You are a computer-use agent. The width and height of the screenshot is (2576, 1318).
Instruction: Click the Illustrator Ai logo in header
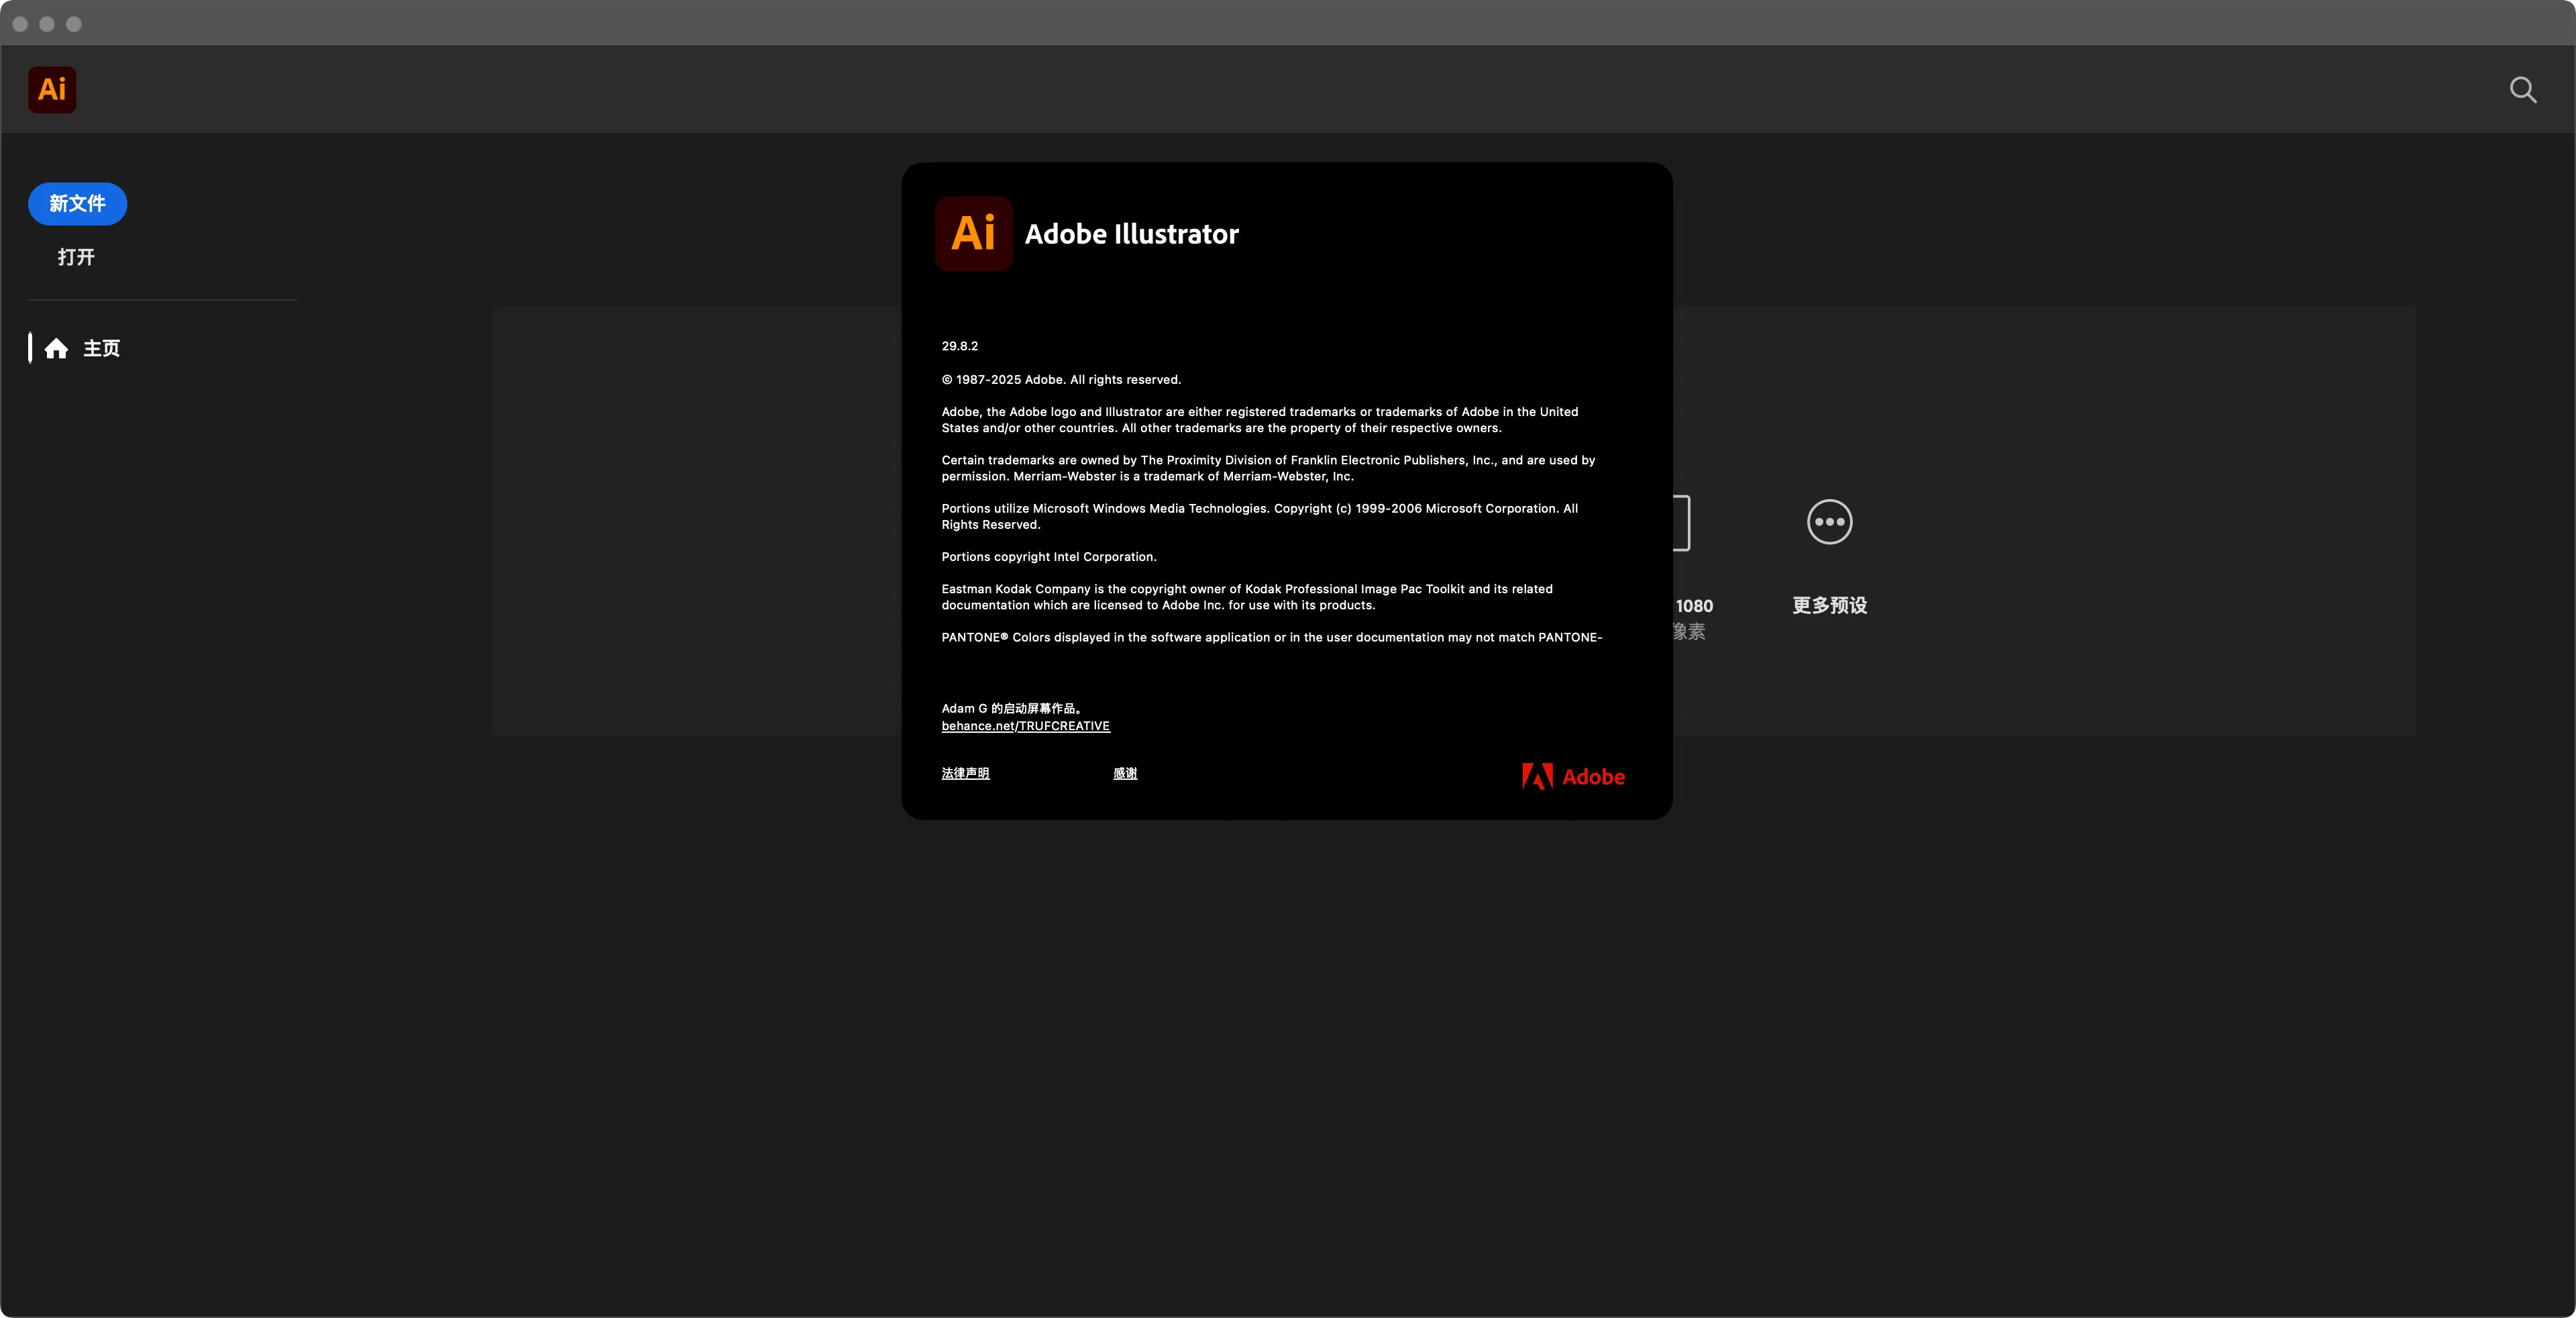pyautogui.click(x=52, y=90)
